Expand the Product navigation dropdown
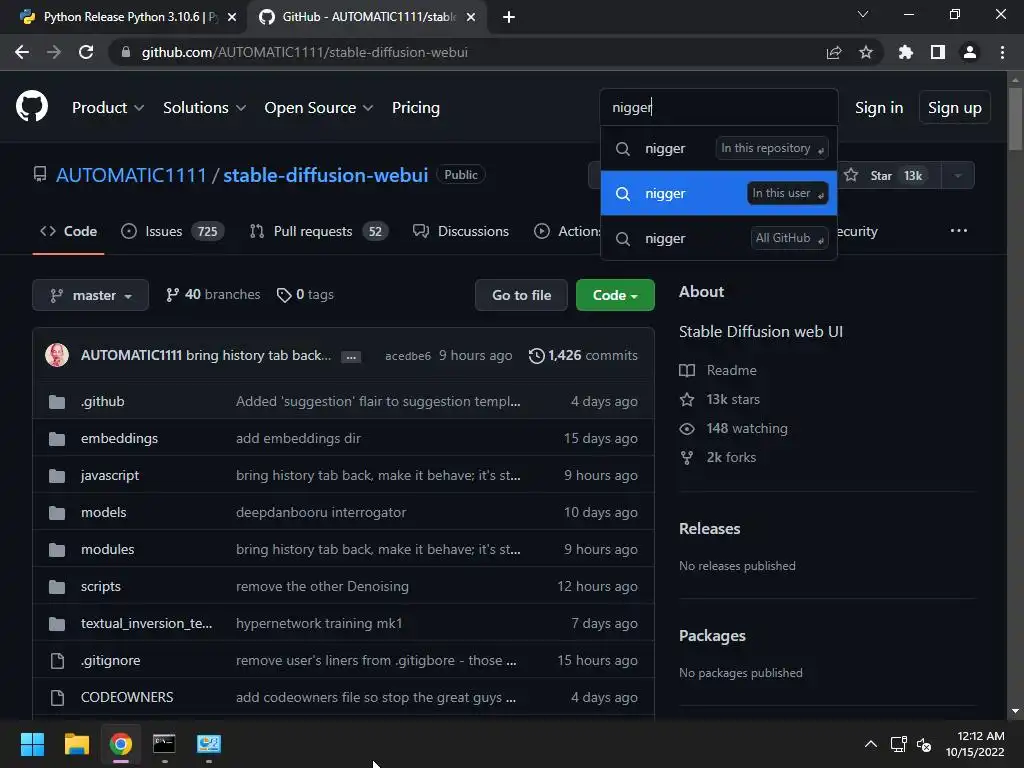The image size is (1024, 768). click(108, 107)
